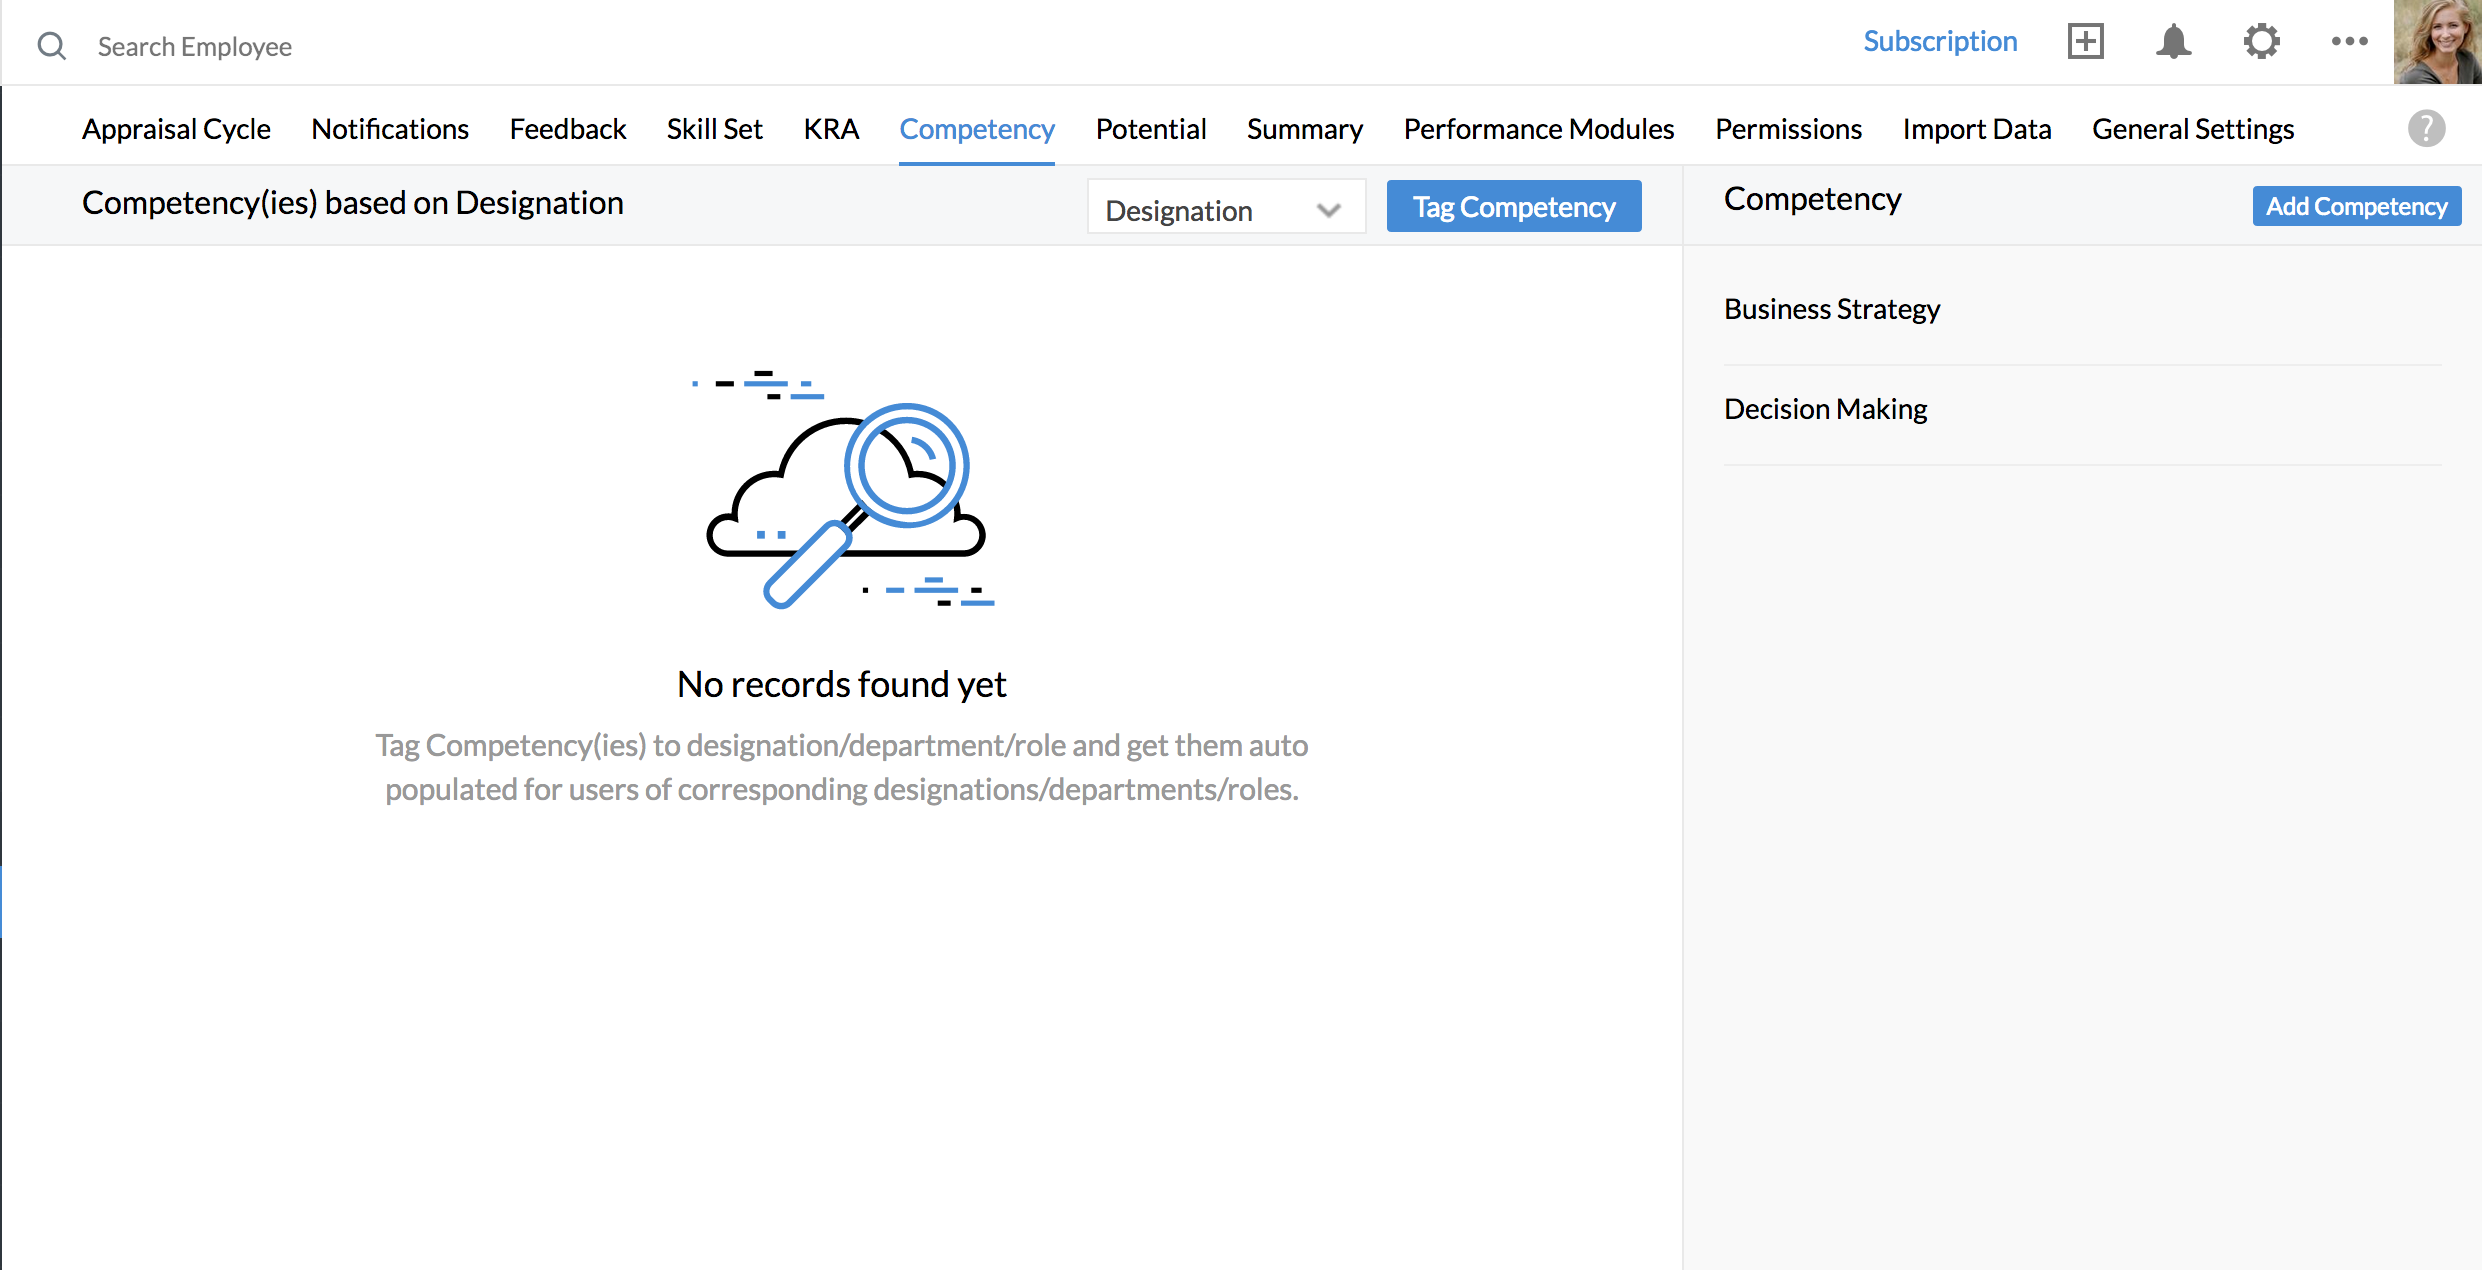This screenshot has height=1270, width=2482.
Task: Select the Business Strategy competency
Action: 1831,309
